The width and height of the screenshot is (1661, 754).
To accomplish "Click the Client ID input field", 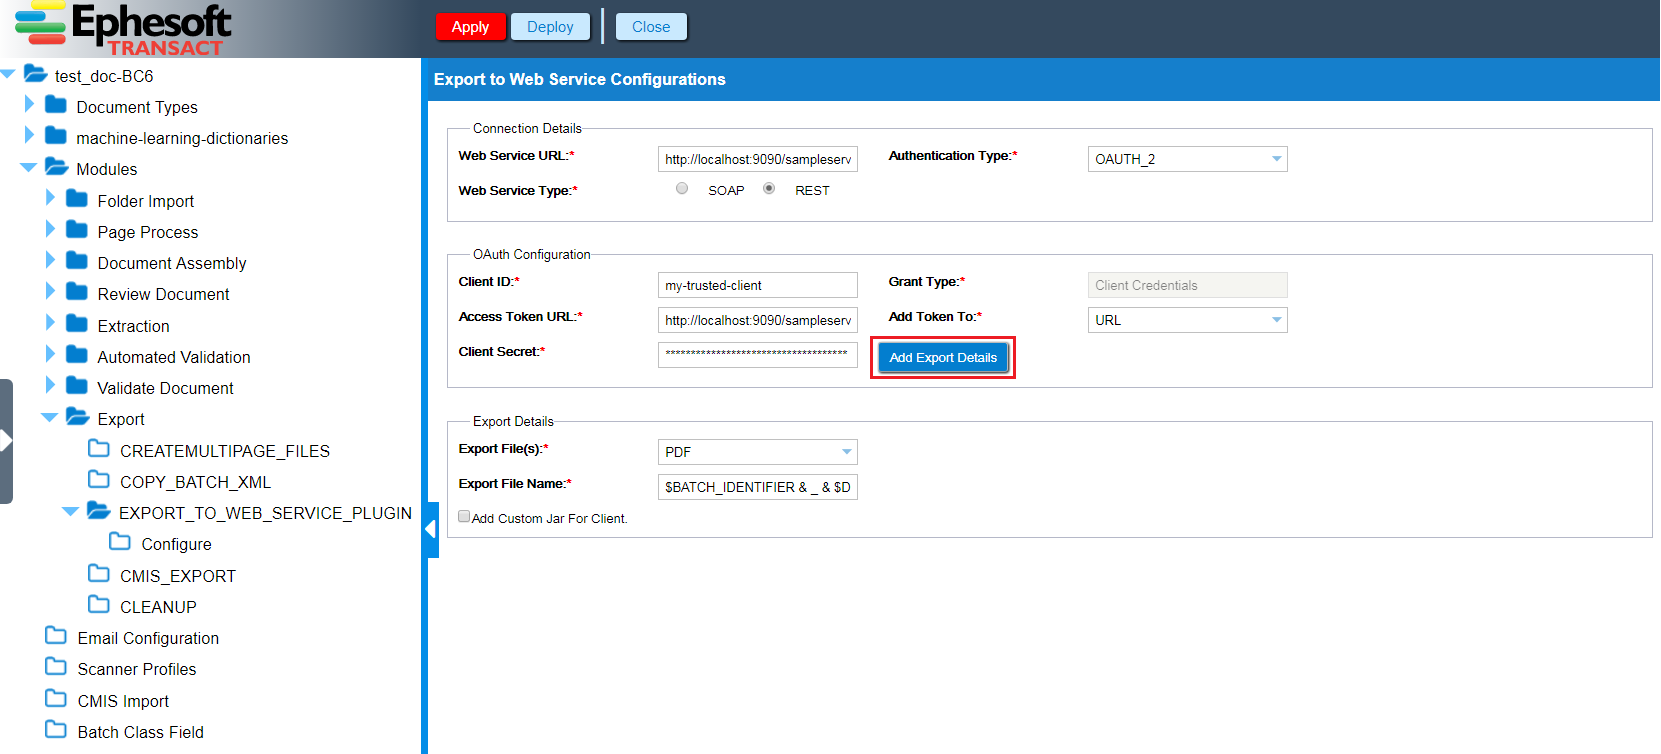I will (758, 285).
